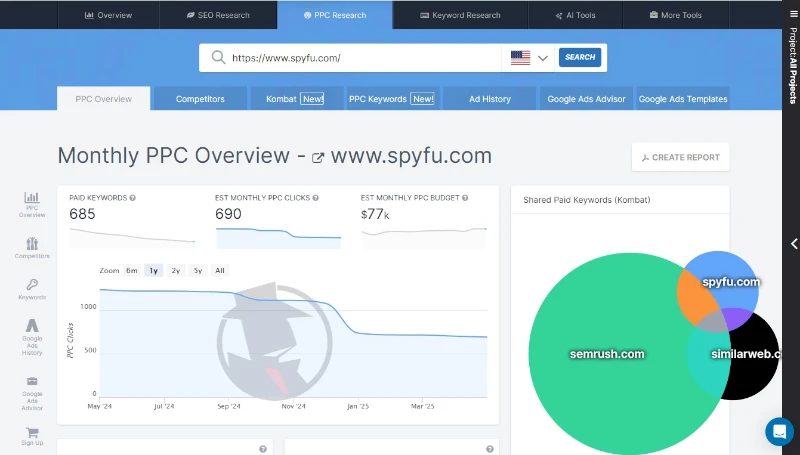Select the PPC Research navigation tab
Viewport: 800px width, 455px height.
(335, 15)
